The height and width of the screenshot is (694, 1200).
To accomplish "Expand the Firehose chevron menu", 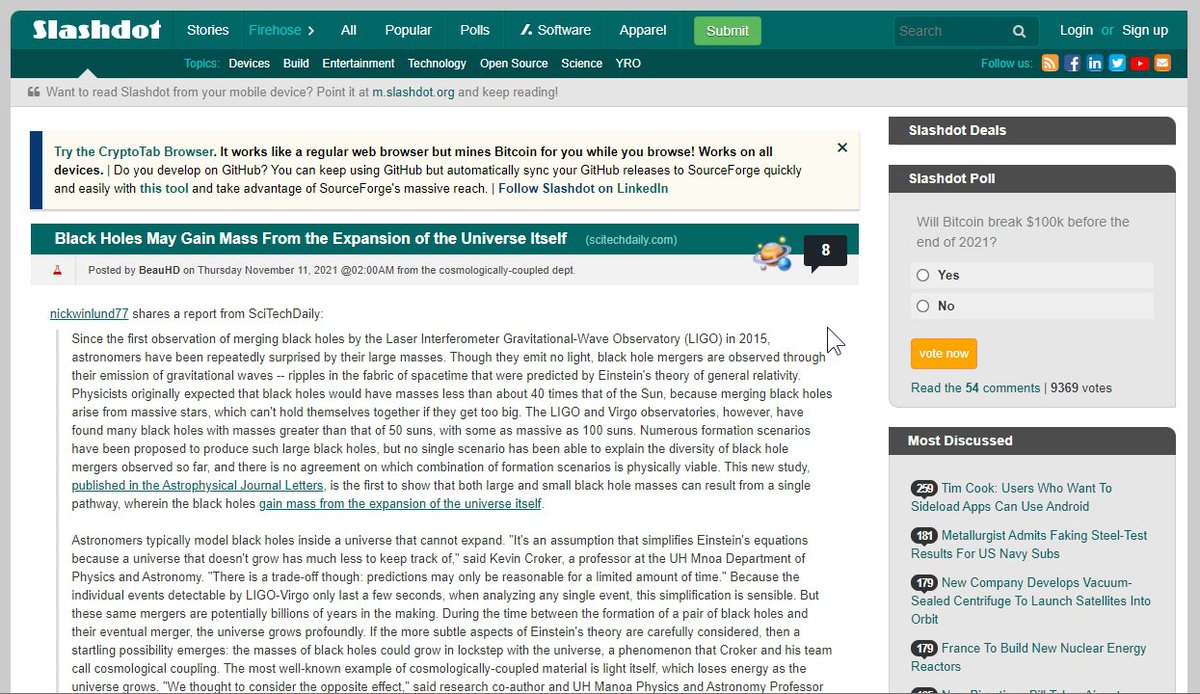I will point(311,31).
